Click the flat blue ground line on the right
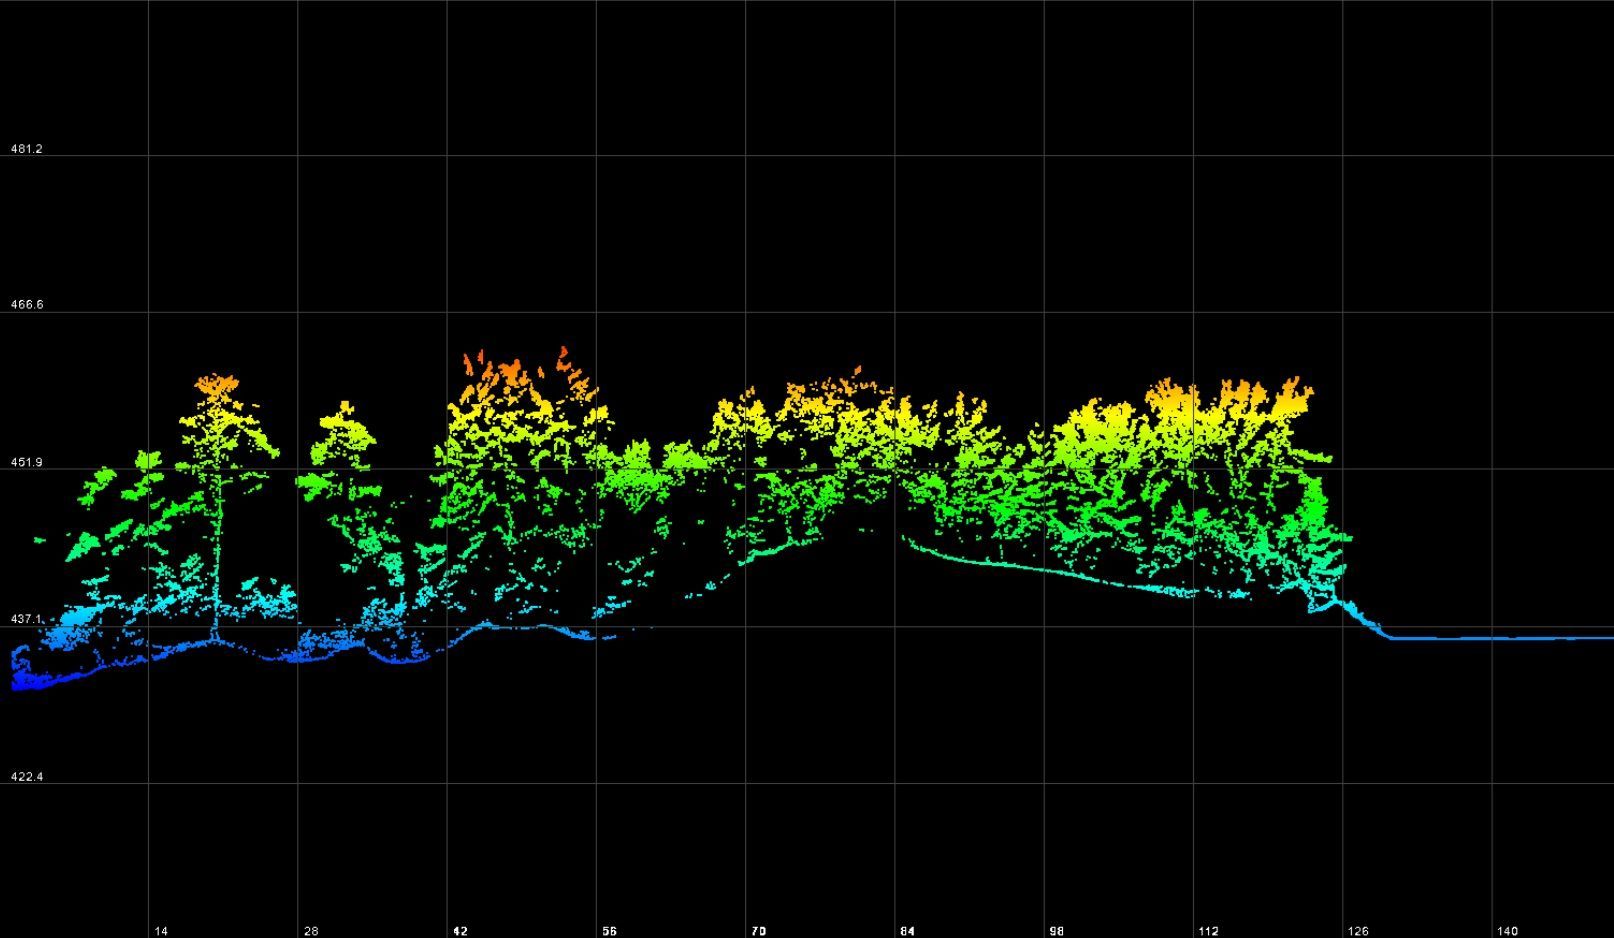This screenshot has width=1614, height=938. (1480, 637)
